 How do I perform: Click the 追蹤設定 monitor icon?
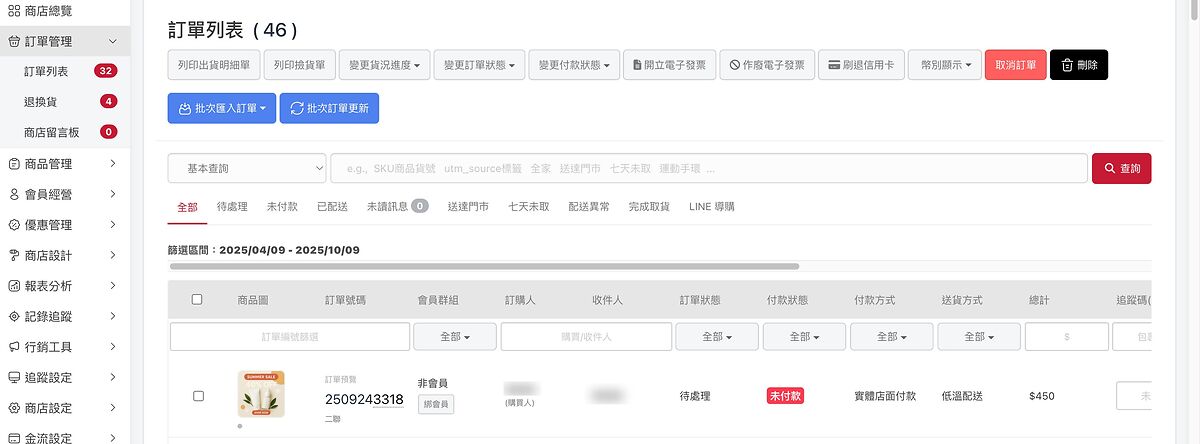(14, 378)
